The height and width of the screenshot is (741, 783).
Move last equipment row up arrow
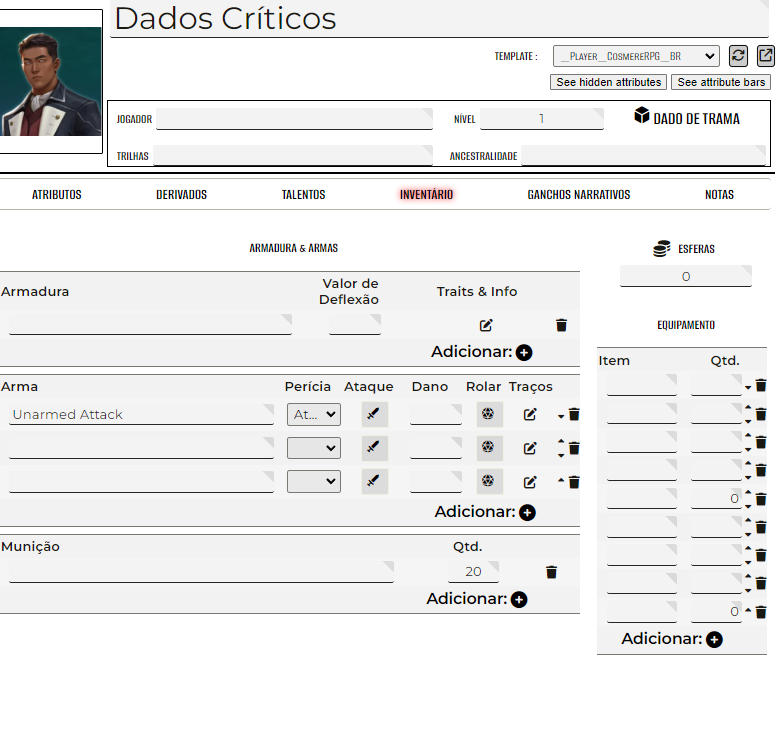pyautogui.click(x=748, y=610)
